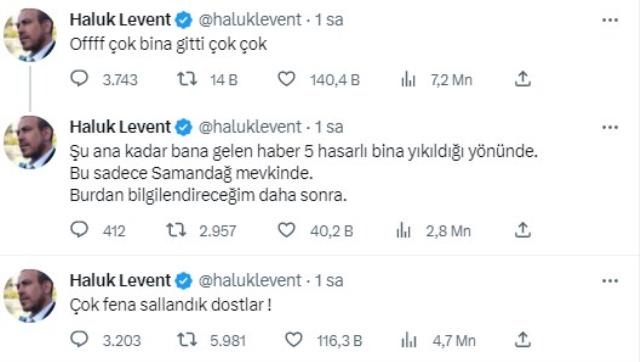Open profile picture on the second tweet
The height and width of the screenshot is (362, 640).
(x=29, y=142)
